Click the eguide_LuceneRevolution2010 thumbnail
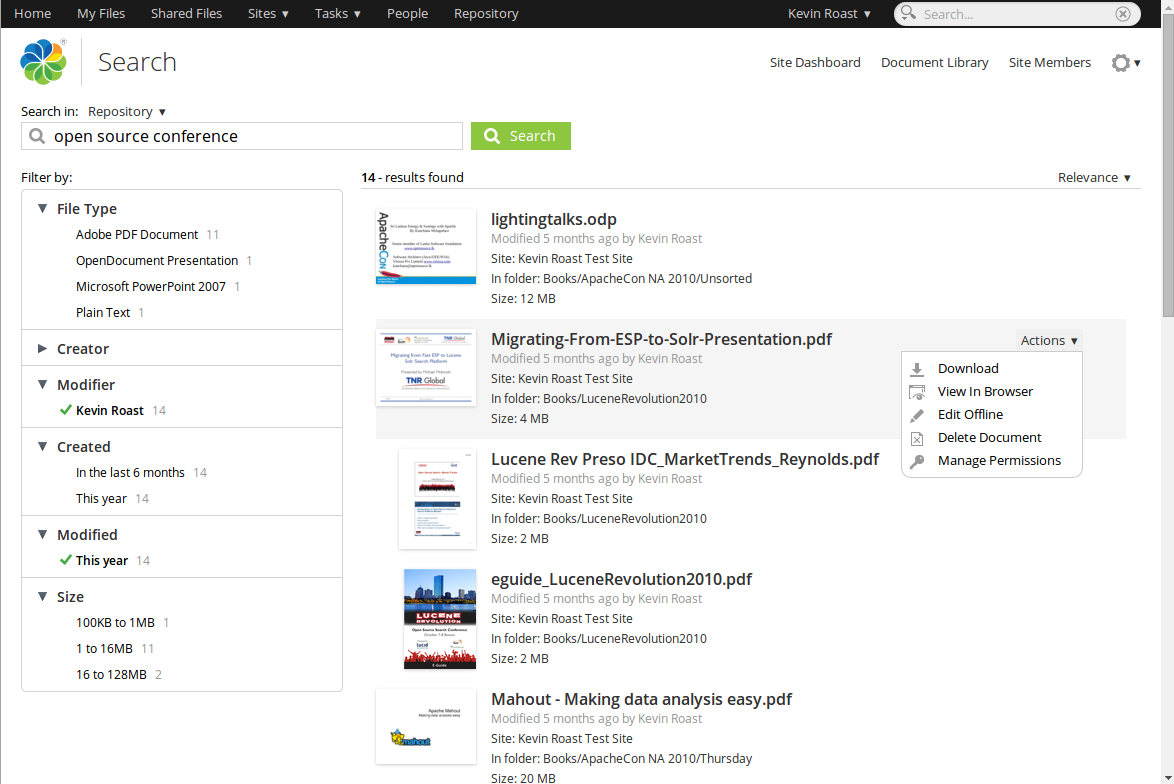1174x784 pixels. (440, 619)
